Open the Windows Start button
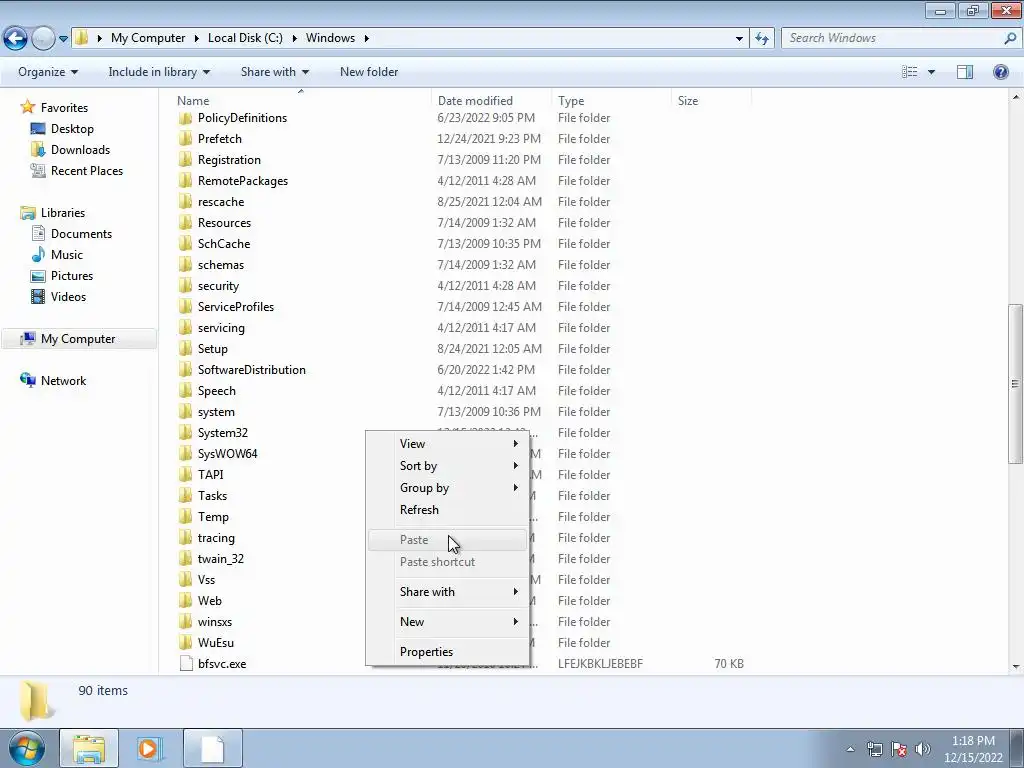The width and height of the screenshot is (1024, 768). (x=25, y=748)
